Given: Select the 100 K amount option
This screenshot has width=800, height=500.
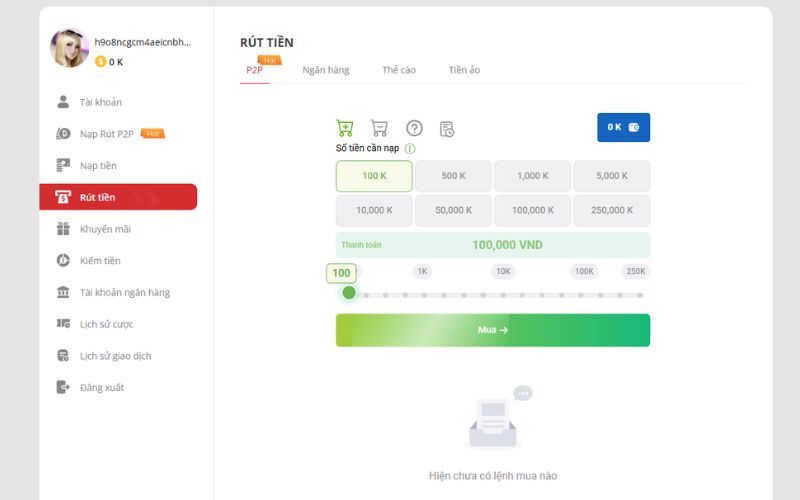Looking at the screenshot, I should [374, 176].
